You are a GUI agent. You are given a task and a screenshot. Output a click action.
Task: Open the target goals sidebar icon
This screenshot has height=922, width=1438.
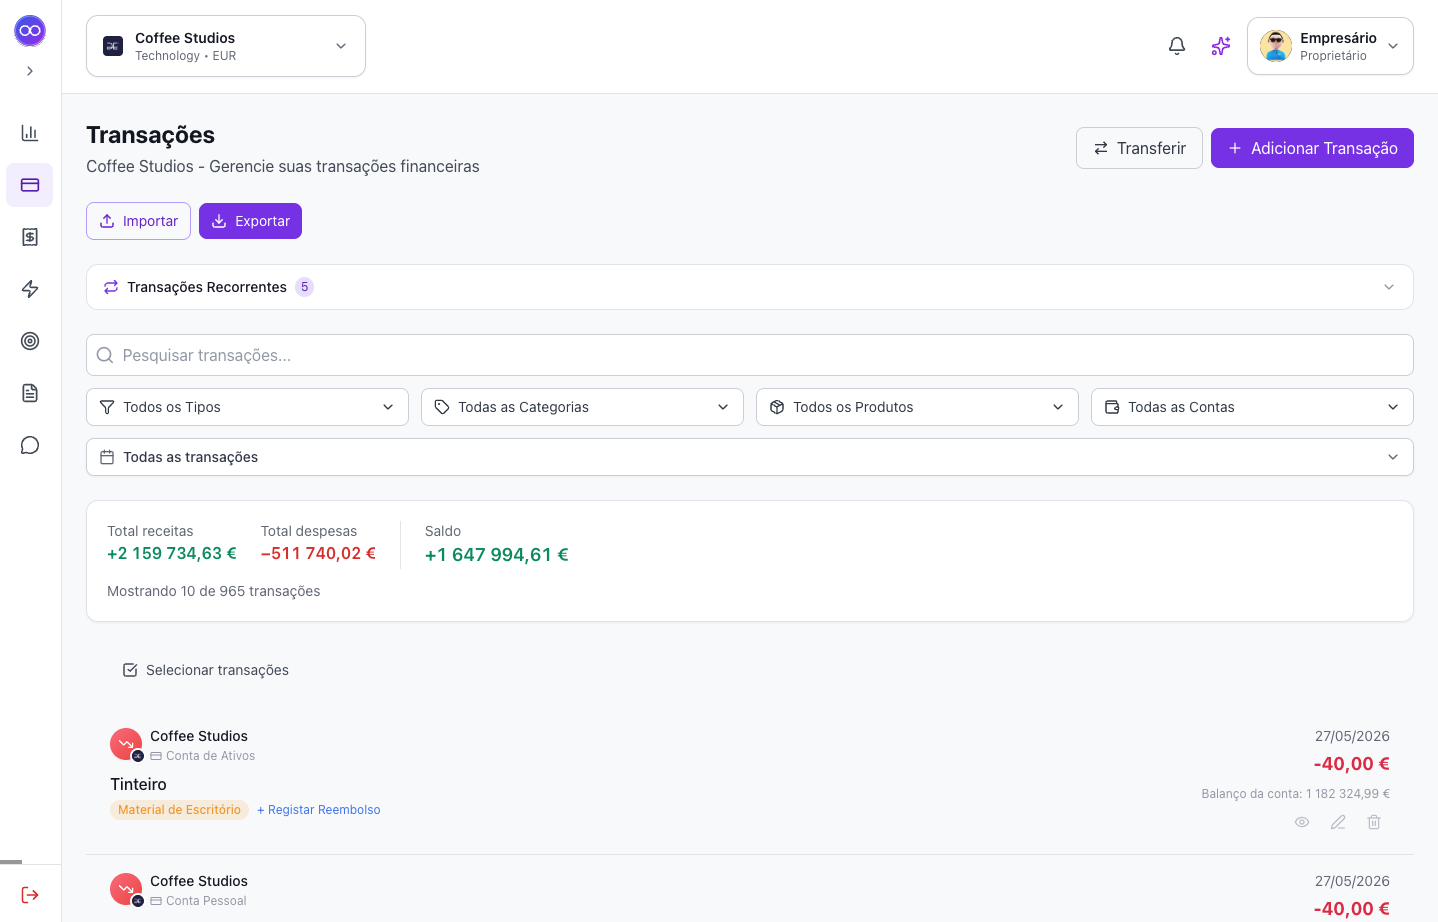(x=30, y=341)
